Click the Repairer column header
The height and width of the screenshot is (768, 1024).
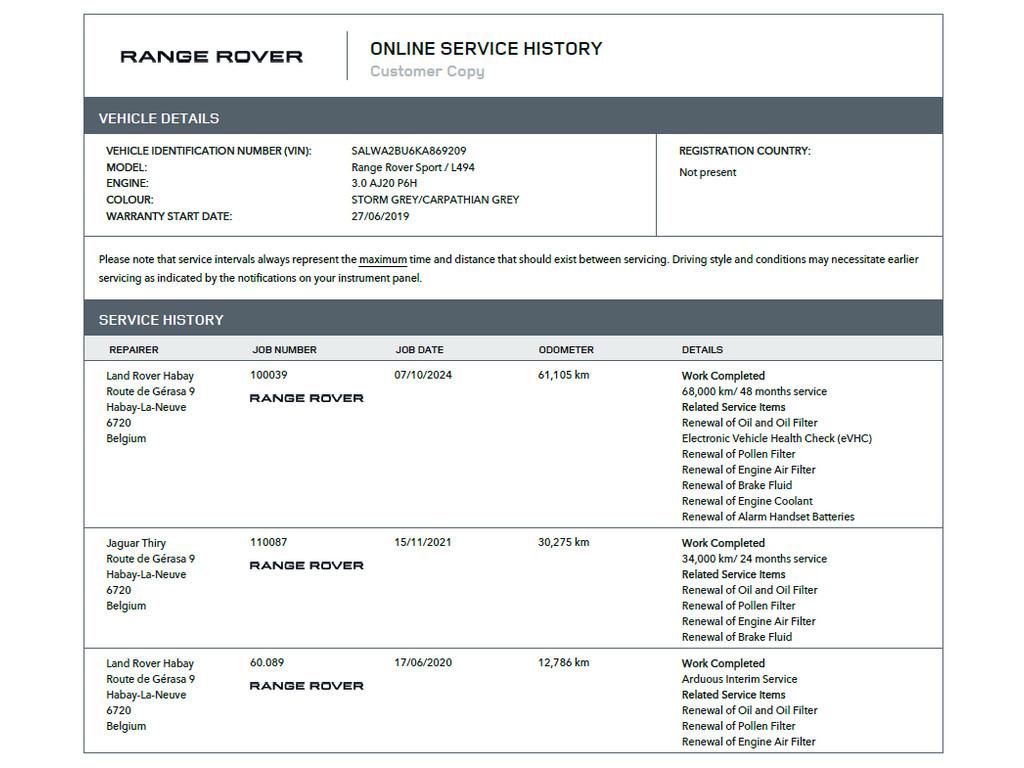coord(134,350)
